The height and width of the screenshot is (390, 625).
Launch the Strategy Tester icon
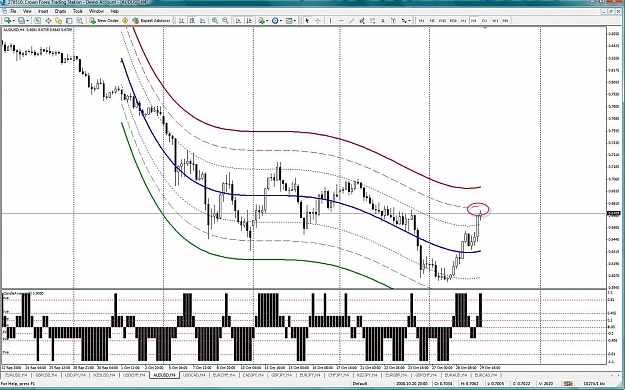tap(80, 20)
